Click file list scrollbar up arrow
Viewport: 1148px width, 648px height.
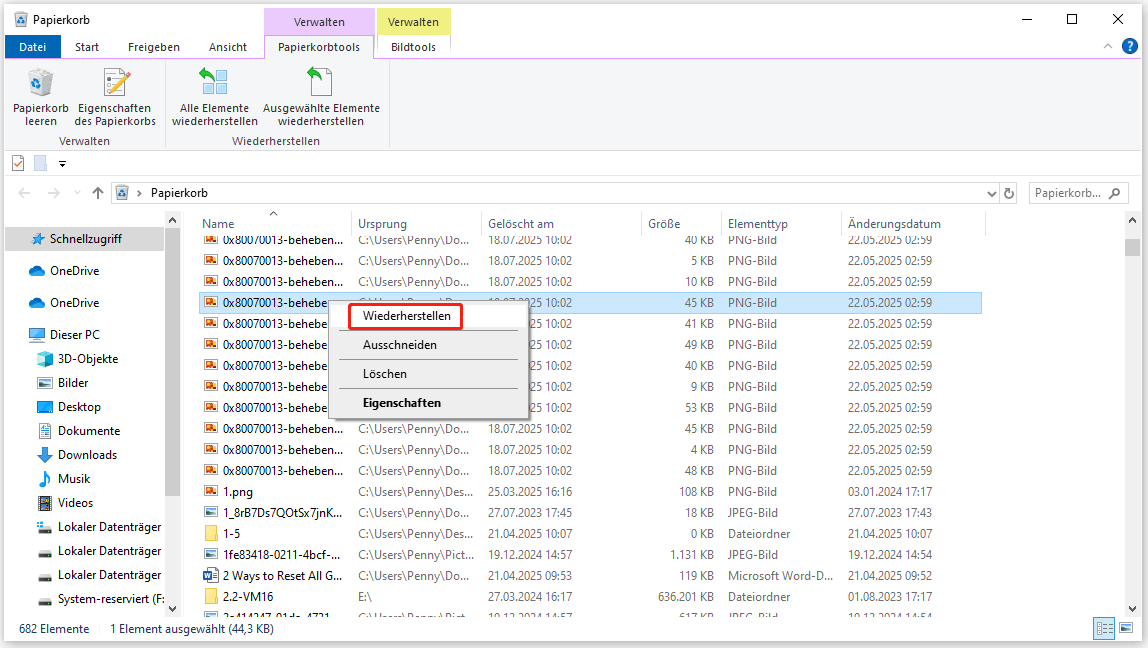tap(1133, 220)
